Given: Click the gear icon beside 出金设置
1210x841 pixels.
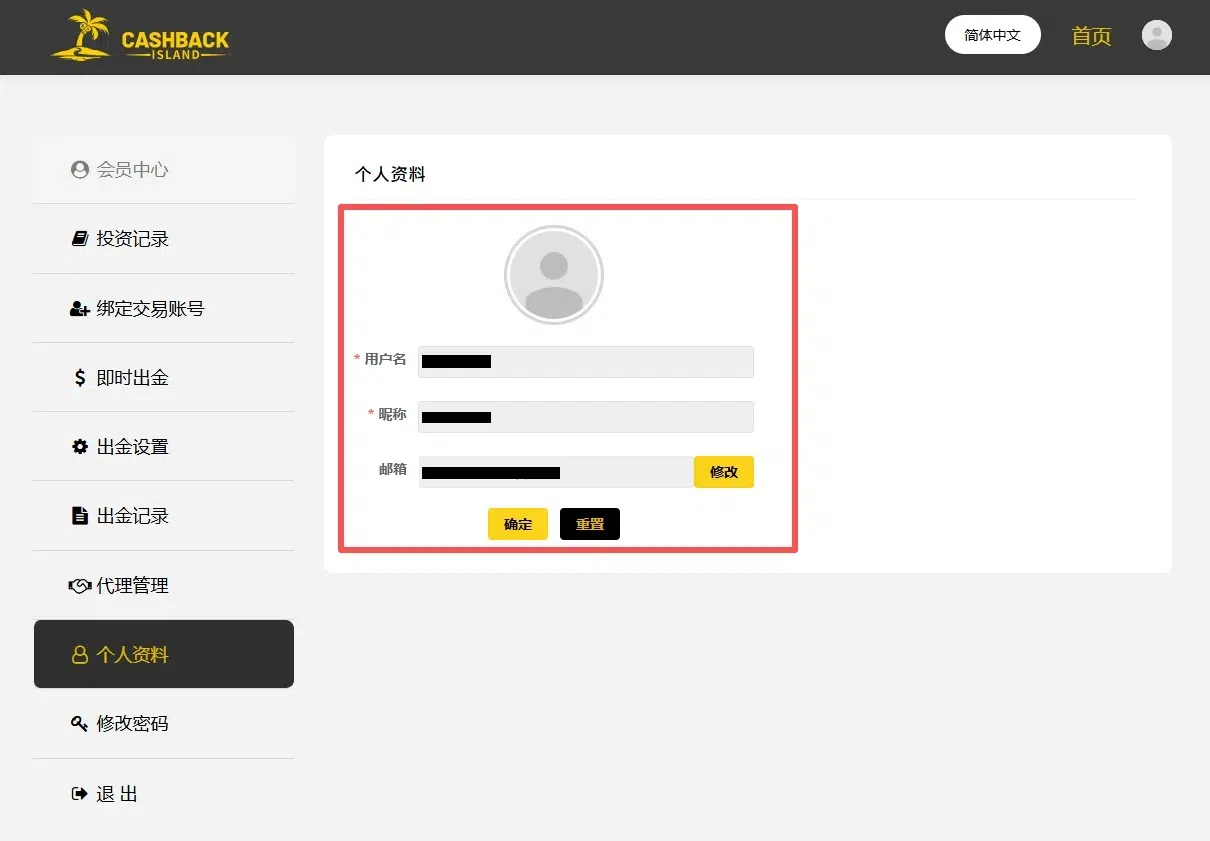Looking at the screenshot, I should coord(80,447).
